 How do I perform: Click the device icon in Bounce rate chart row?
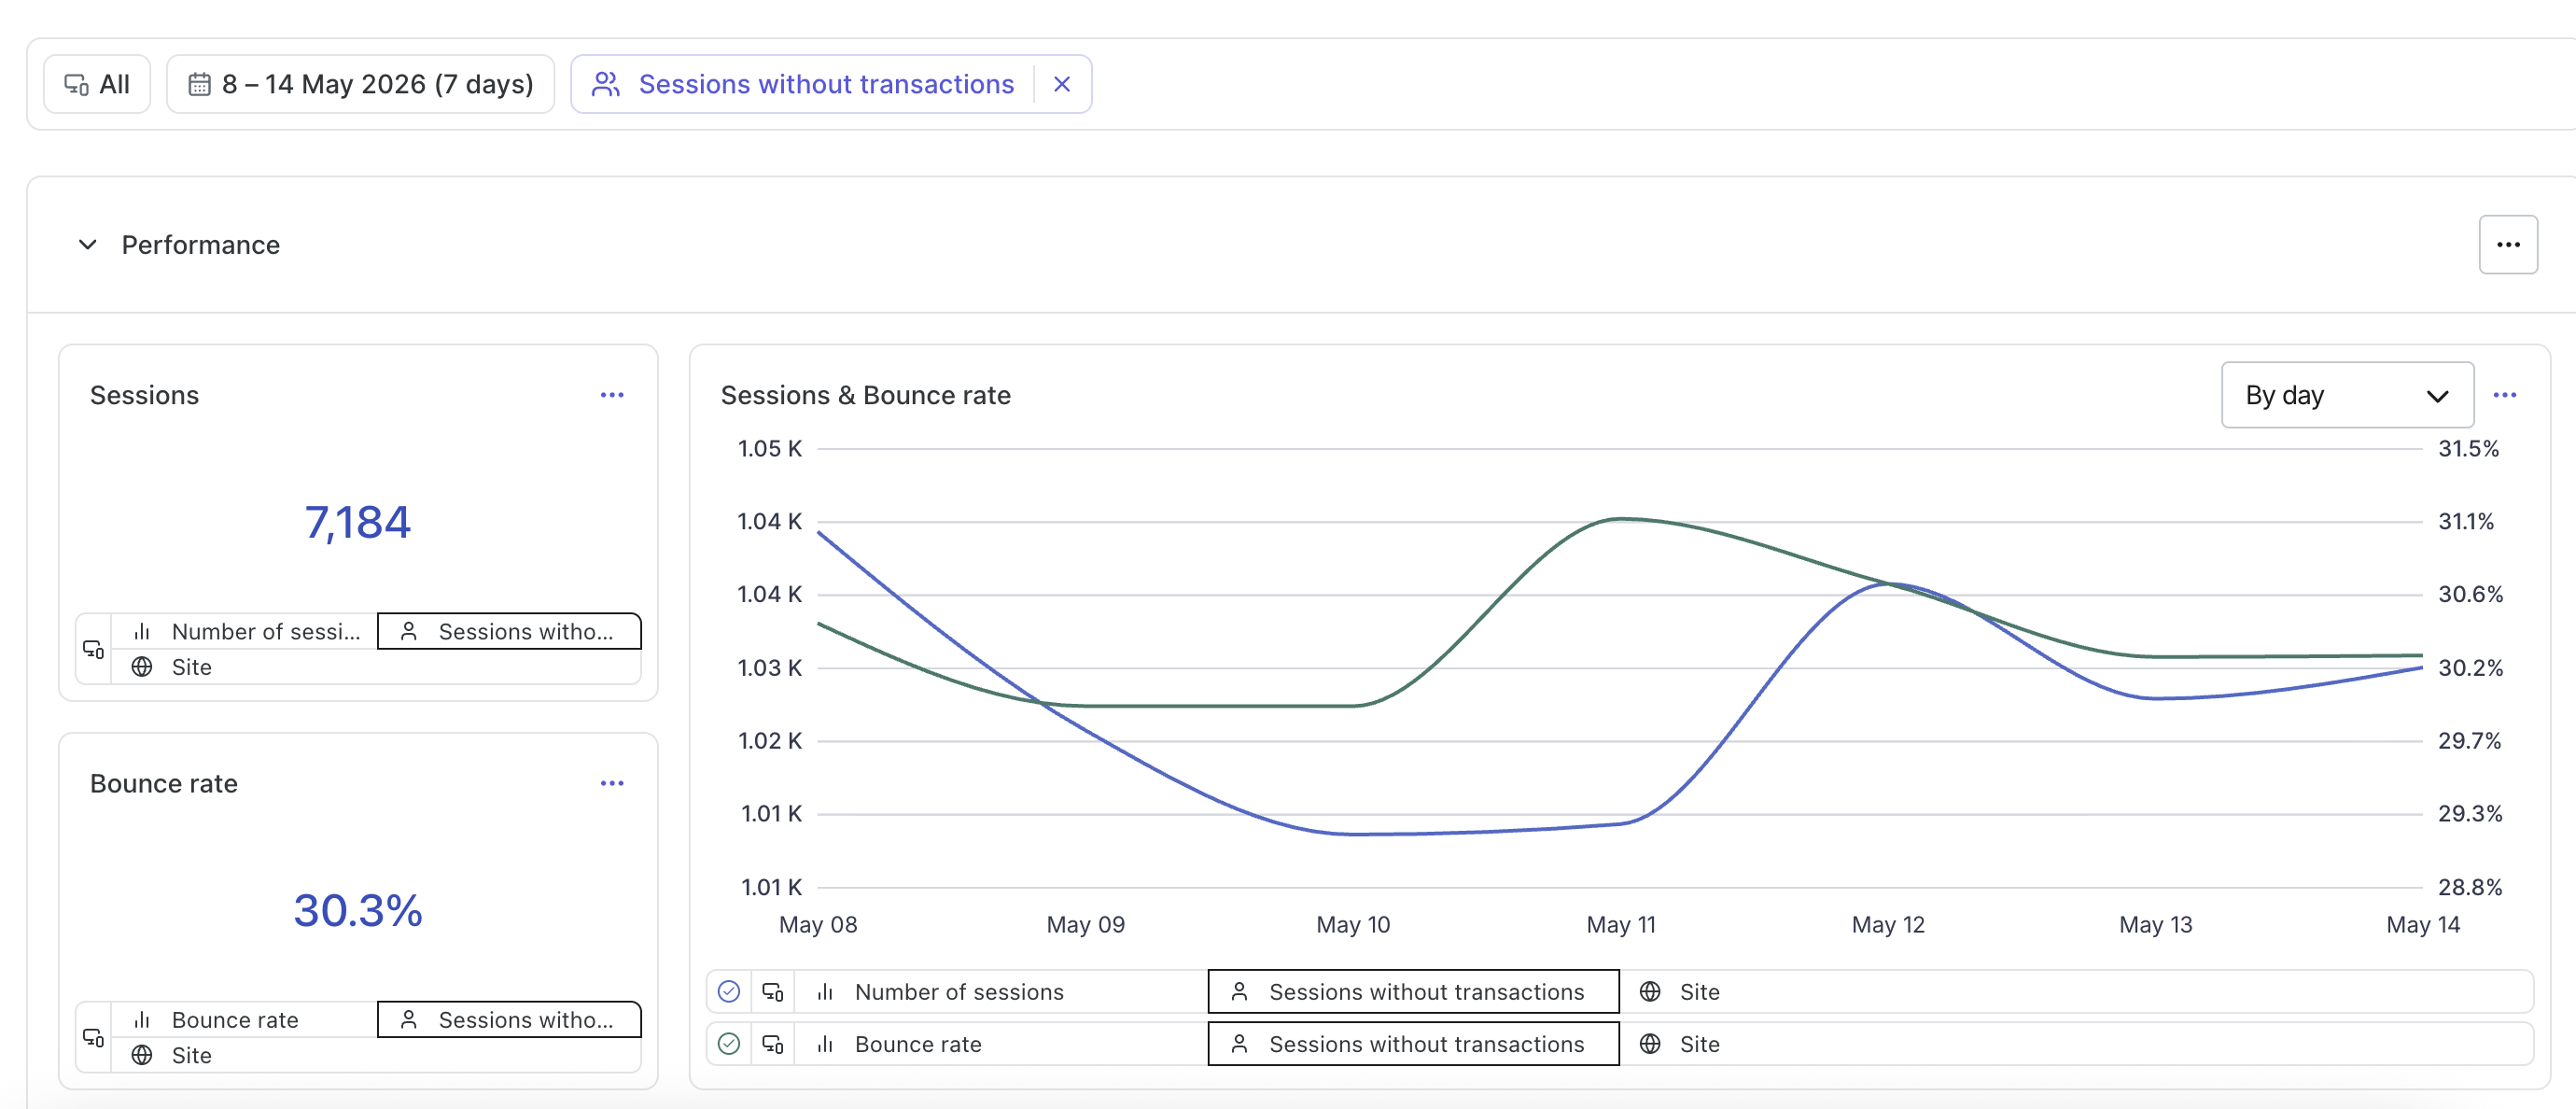click(x=773, y=1043)
